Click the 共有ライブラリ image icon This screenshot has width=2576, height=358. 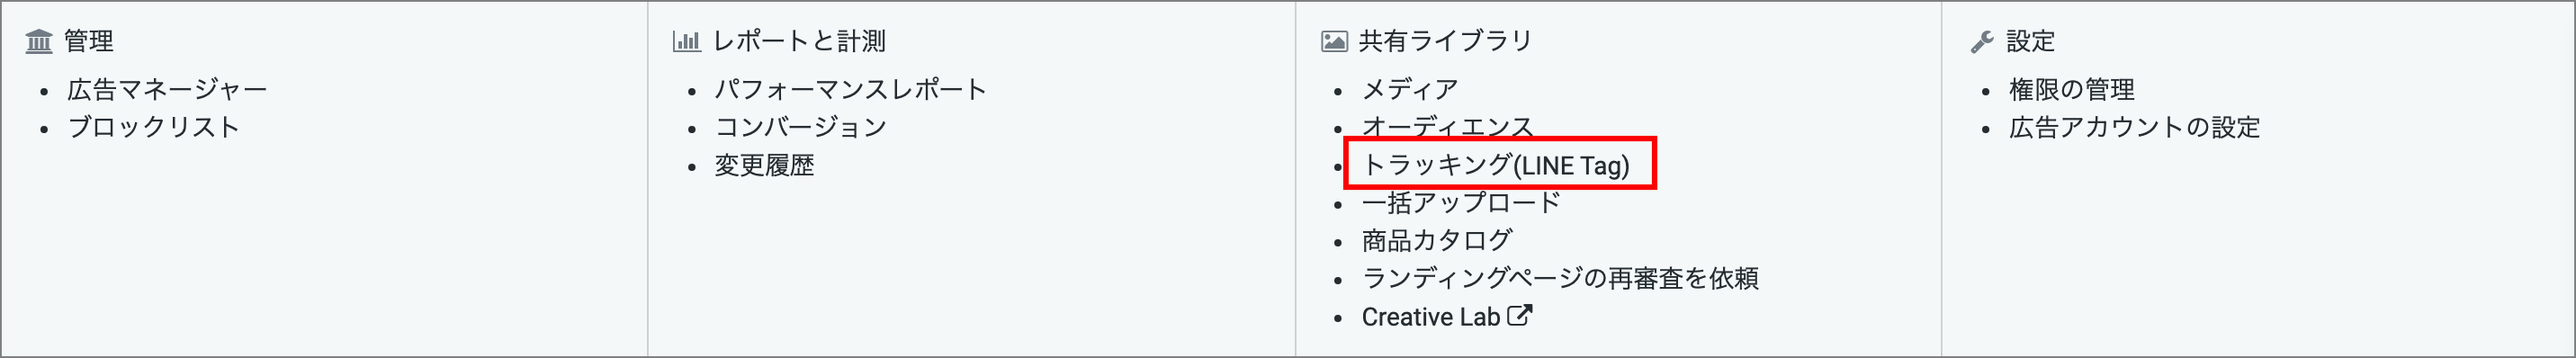coord(1334,41)
